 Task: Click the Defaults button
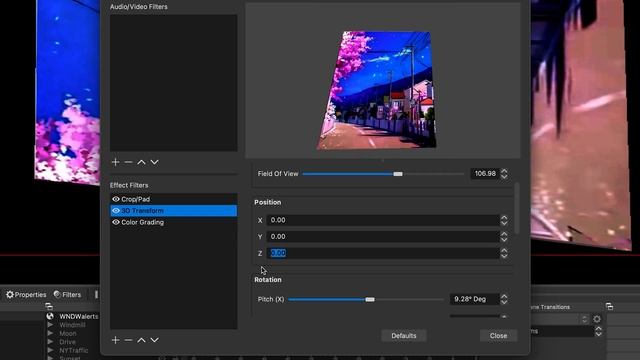coord(404,336)
